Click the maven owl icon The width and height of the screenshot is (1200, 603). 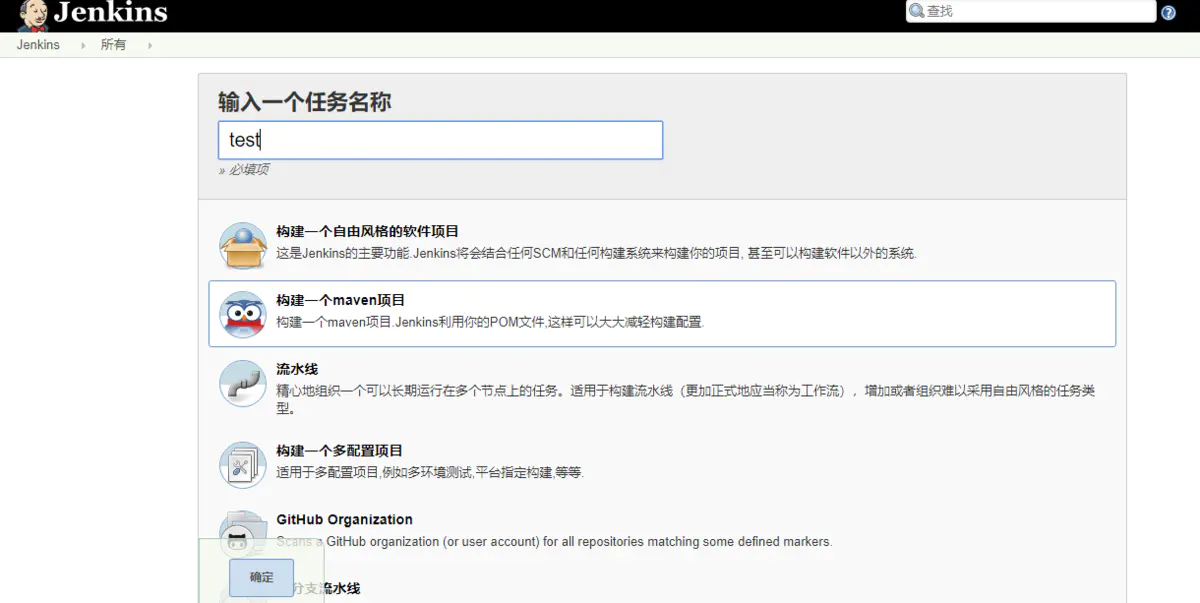[x=243, y=314]
